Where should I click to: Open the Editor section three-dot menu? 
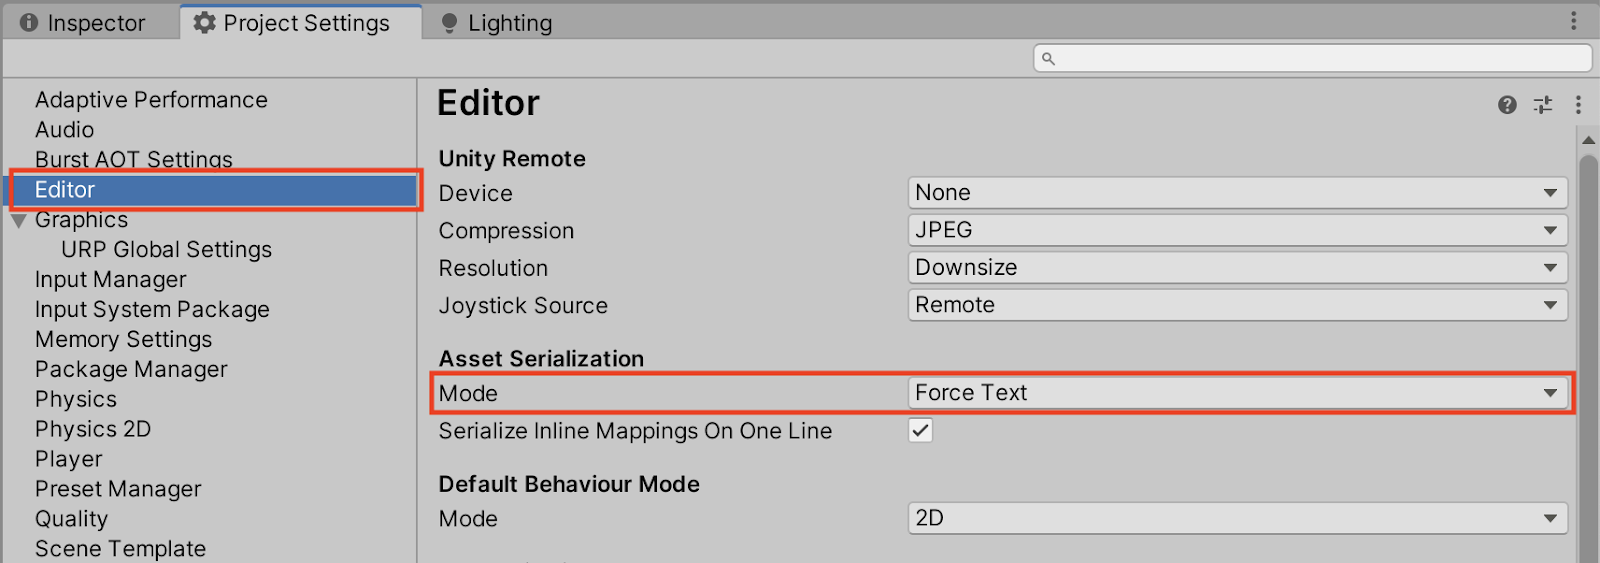point(1578,105)
